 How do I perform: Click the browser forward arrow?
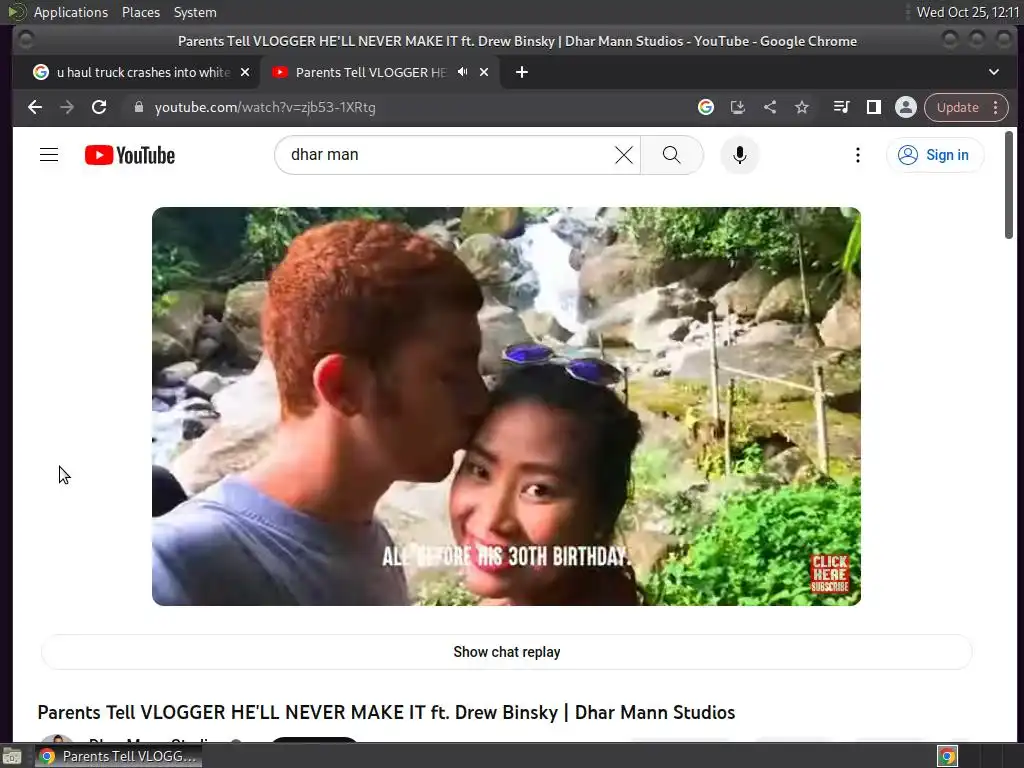(x=67, y=107)
